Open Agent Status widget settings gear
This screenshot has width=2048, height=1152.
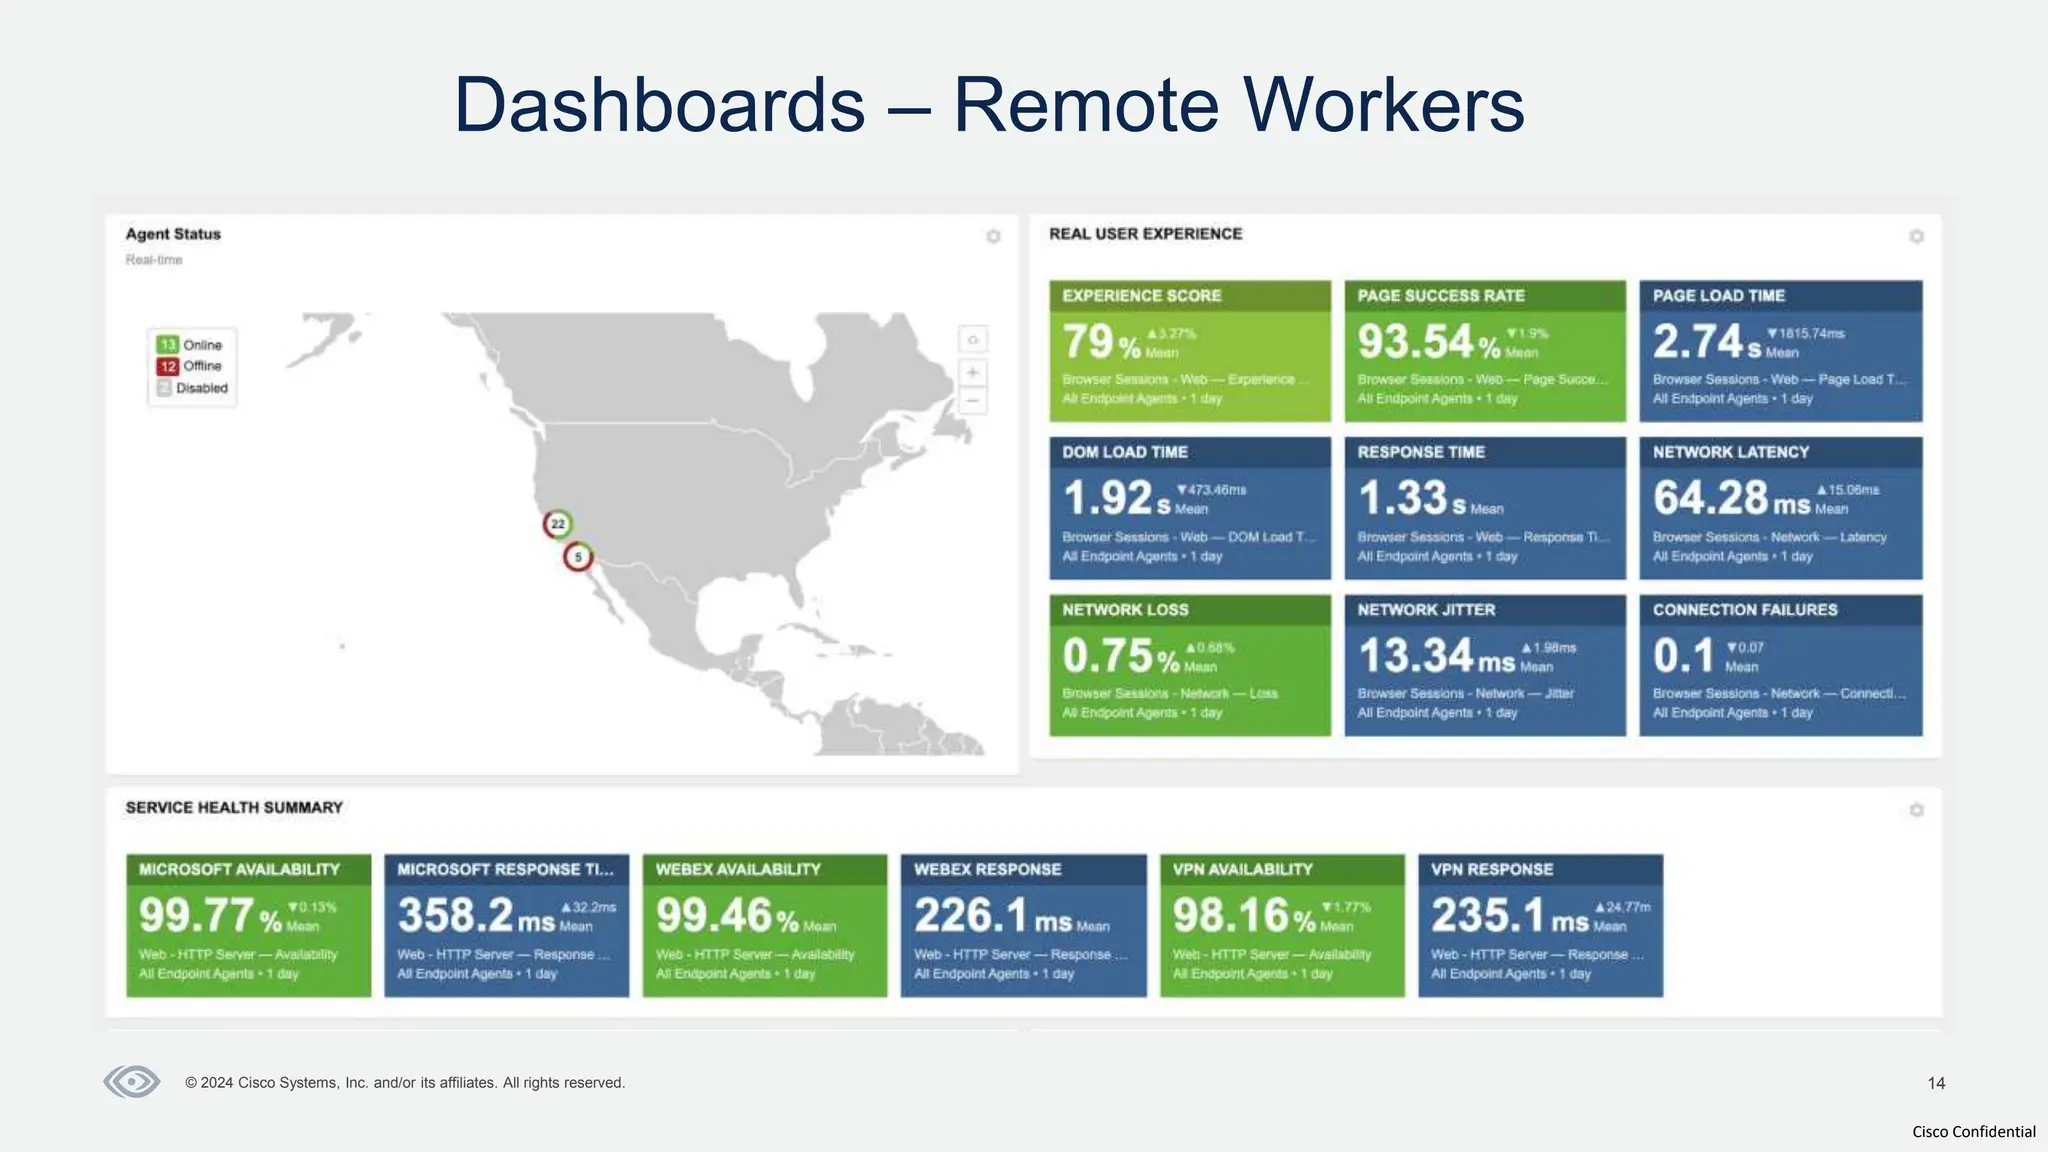coord(993,237)
